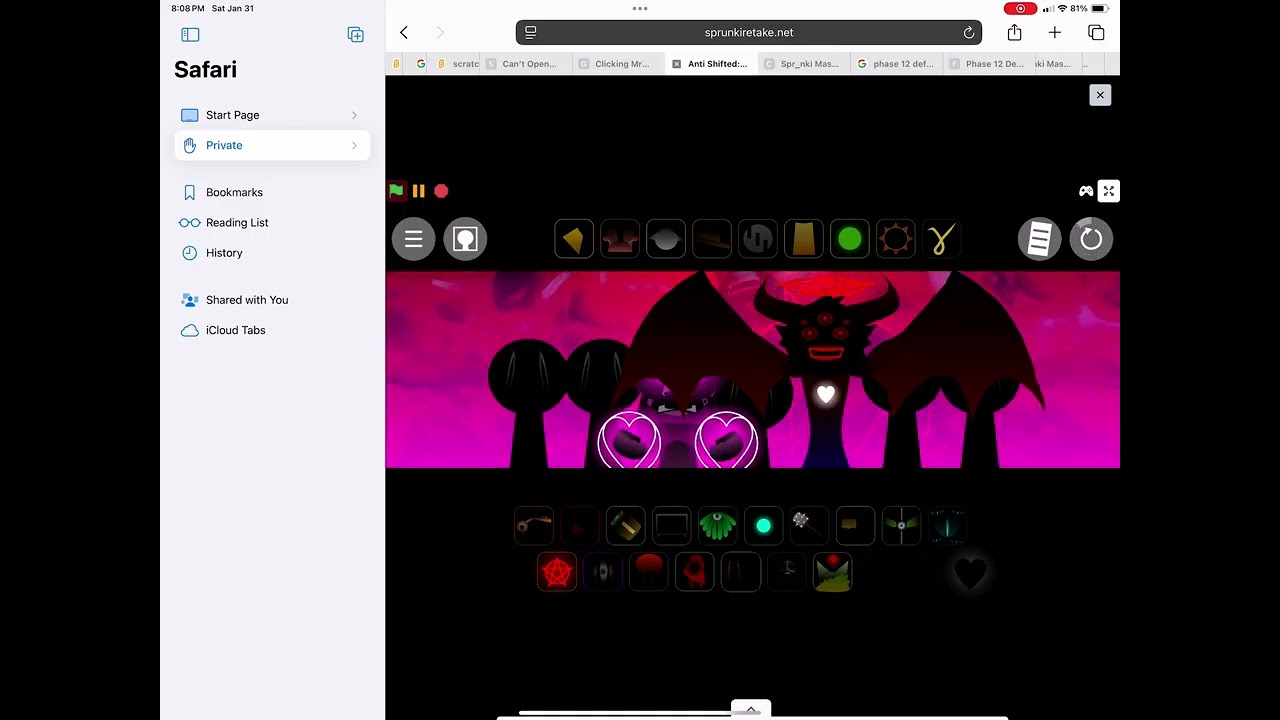The image size is (1280, 720).
Task: Open the 'Spr_nki Mas...' tab
Action: pos(802,64)
